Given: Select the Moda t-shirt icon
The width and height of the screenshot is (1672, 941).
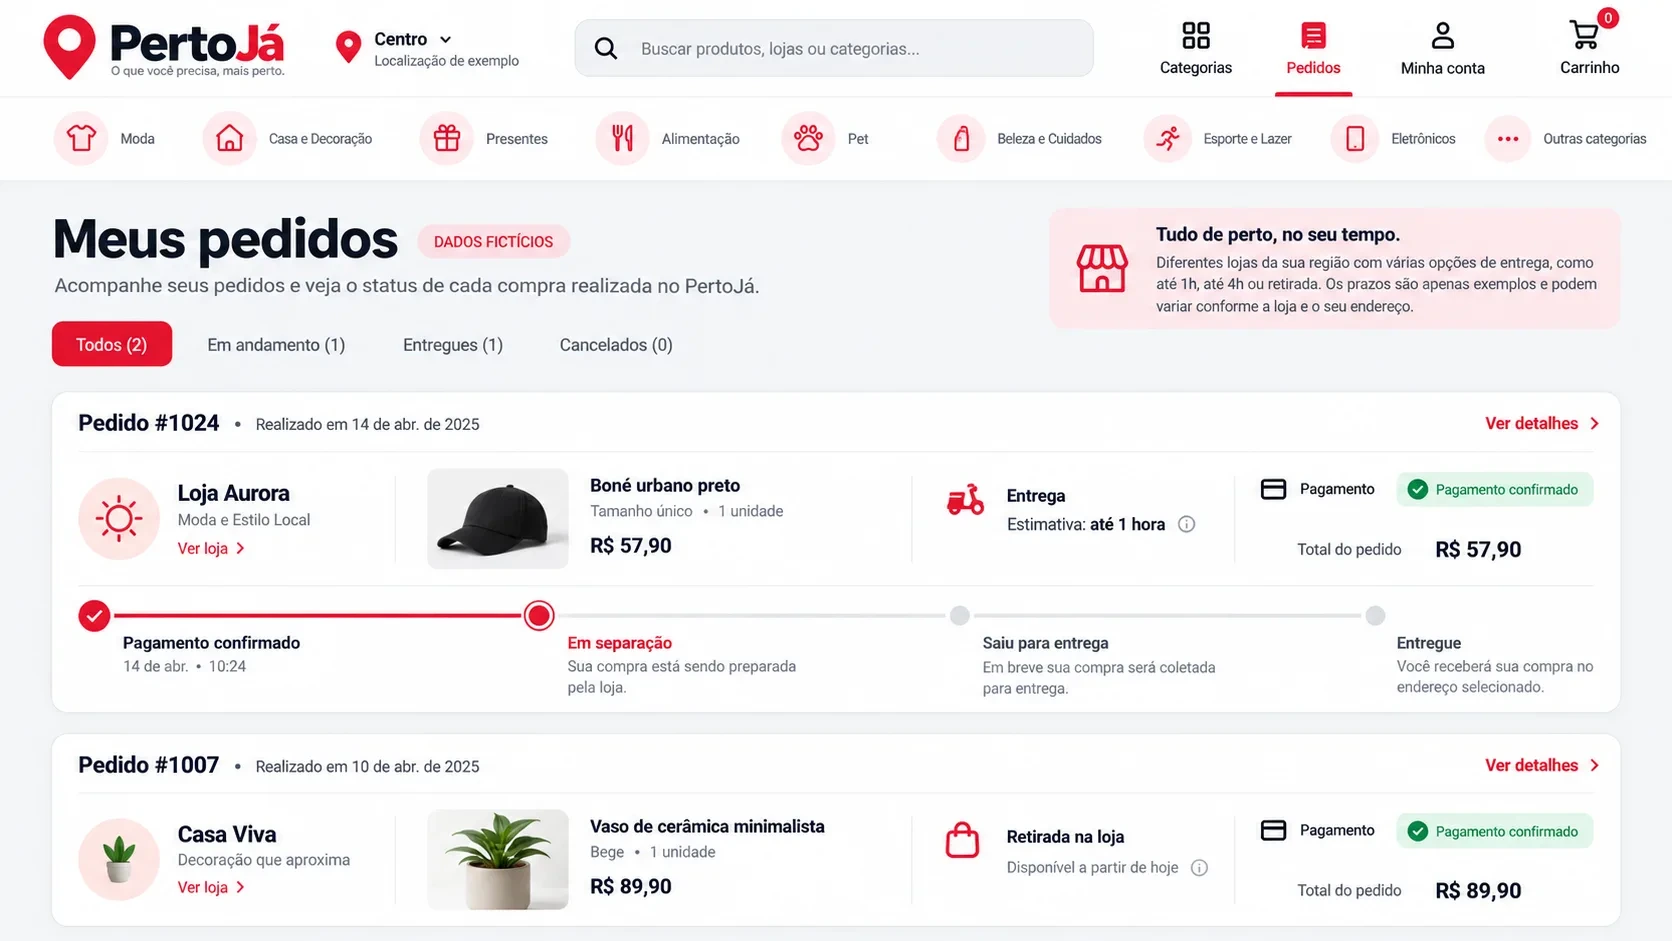Looking at the screenshot, I should (81, 138).
